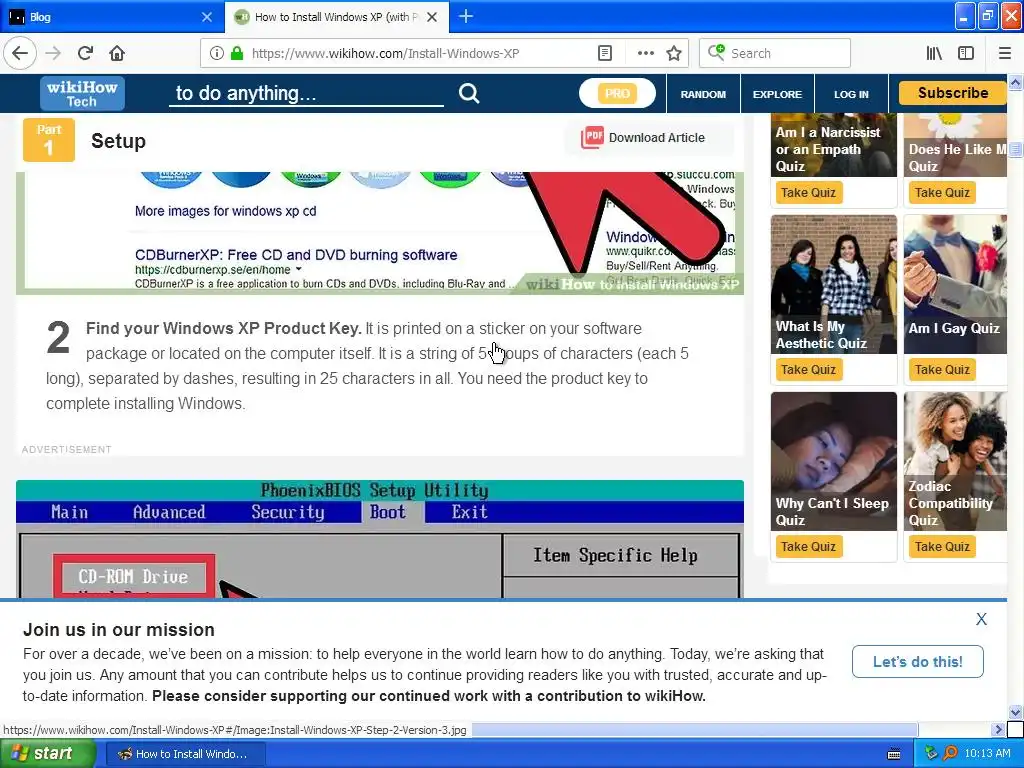Open a new tab with plus icon
Screen dimensions: 1024x768
pyautogui.click(x=466, y=16)
